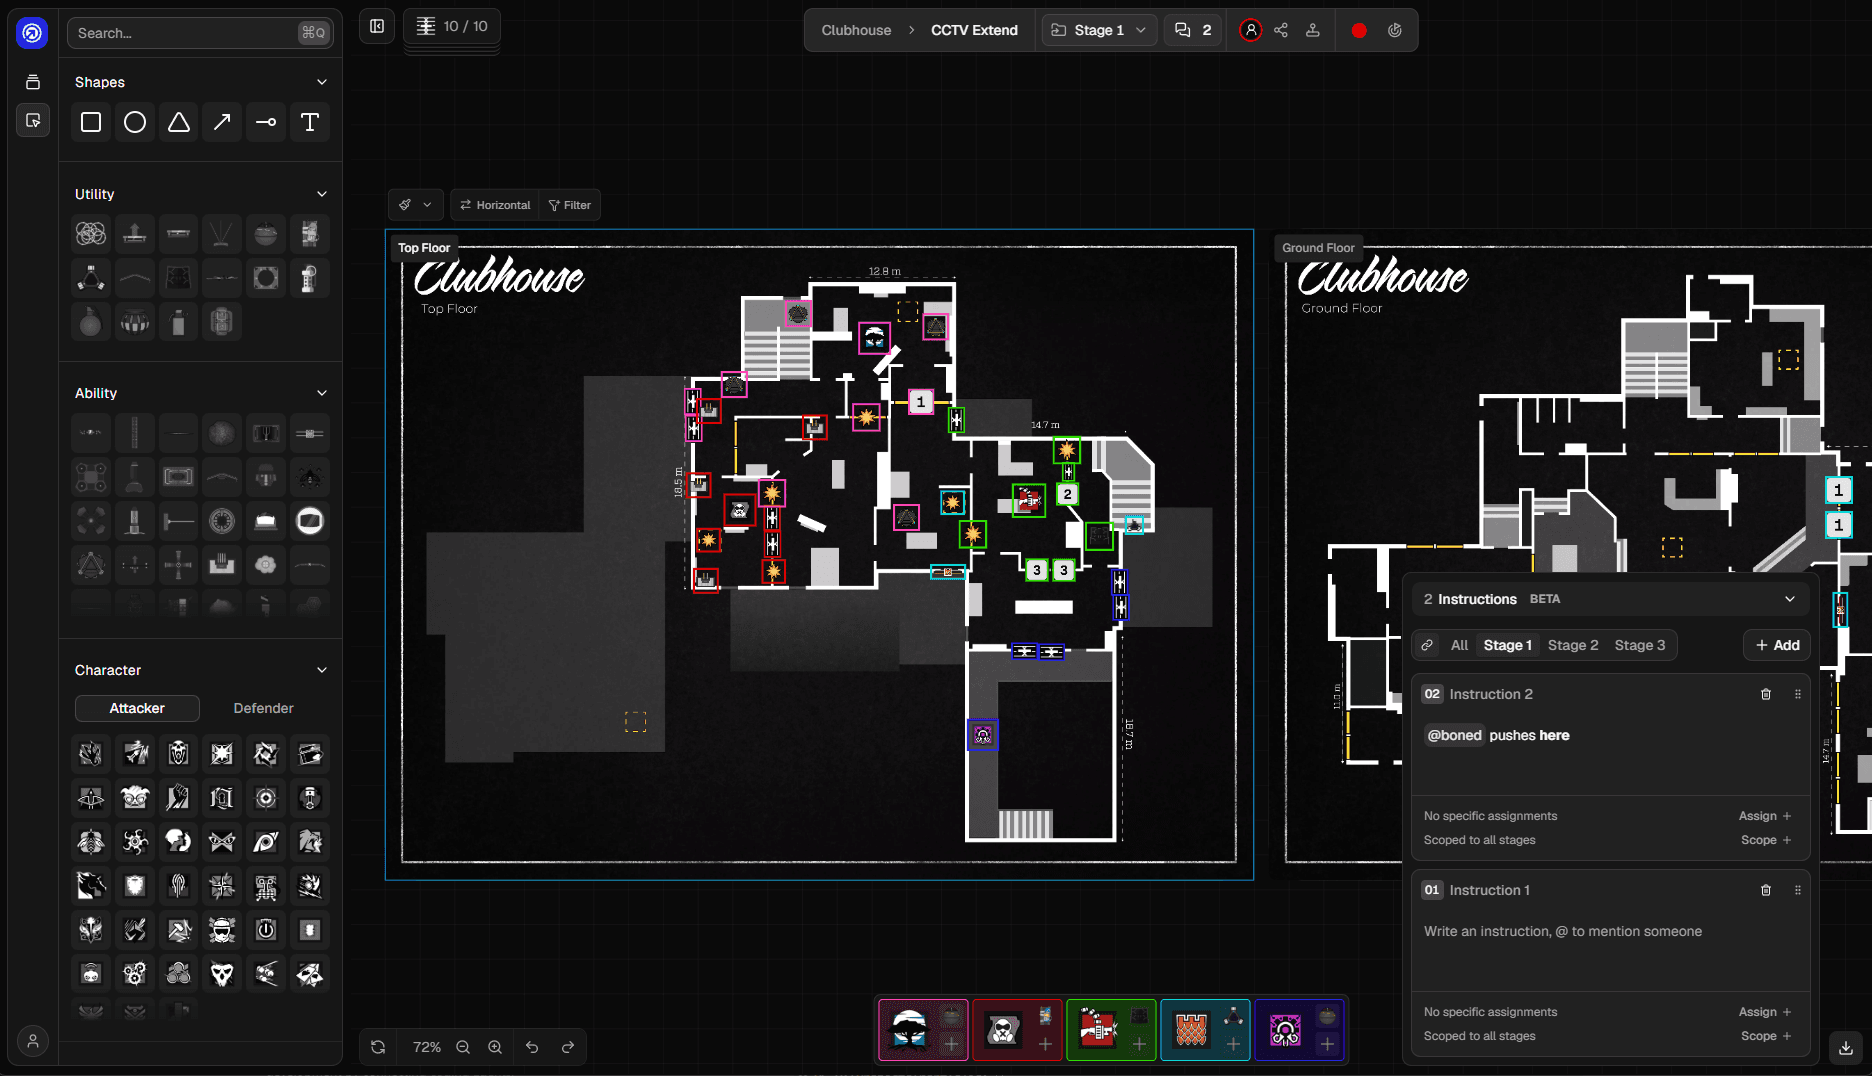Focus the Search input field
The width and height of the screenshot is (1872, 1076).
200,33
